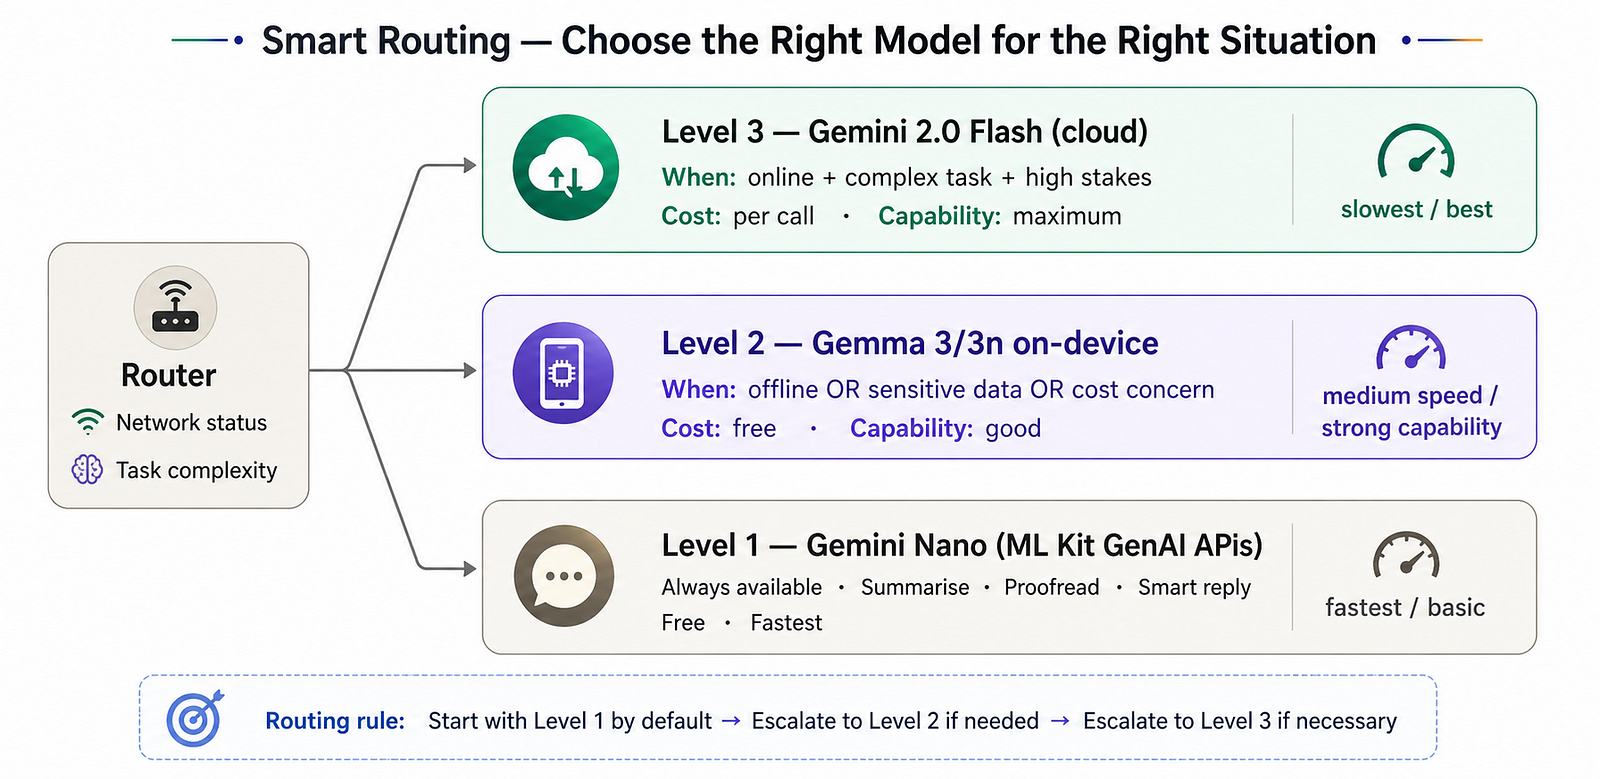This screenshot has width=1600, height=779.
Task: Click the Summarise feature text
Action: click(915, 587)
